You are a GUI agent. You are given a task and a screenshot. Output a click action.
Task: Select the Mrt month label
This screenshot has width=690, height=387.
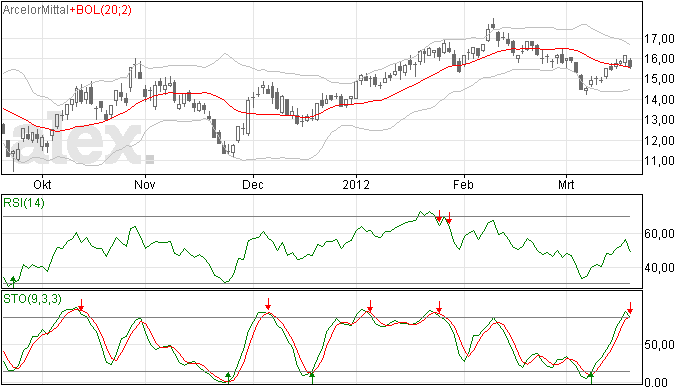pos(566,184)
